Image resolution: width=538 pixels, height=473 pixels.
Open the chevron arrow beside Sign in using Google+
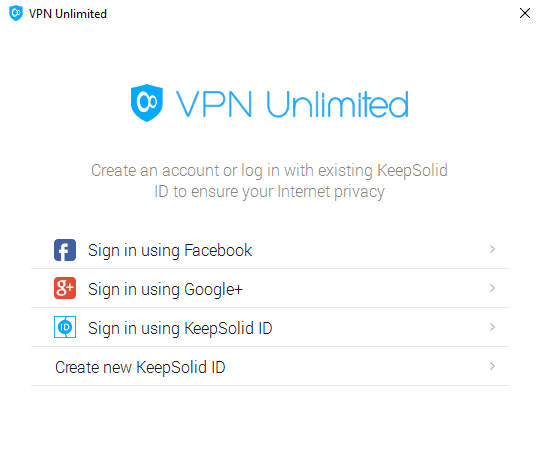[492, 288]
